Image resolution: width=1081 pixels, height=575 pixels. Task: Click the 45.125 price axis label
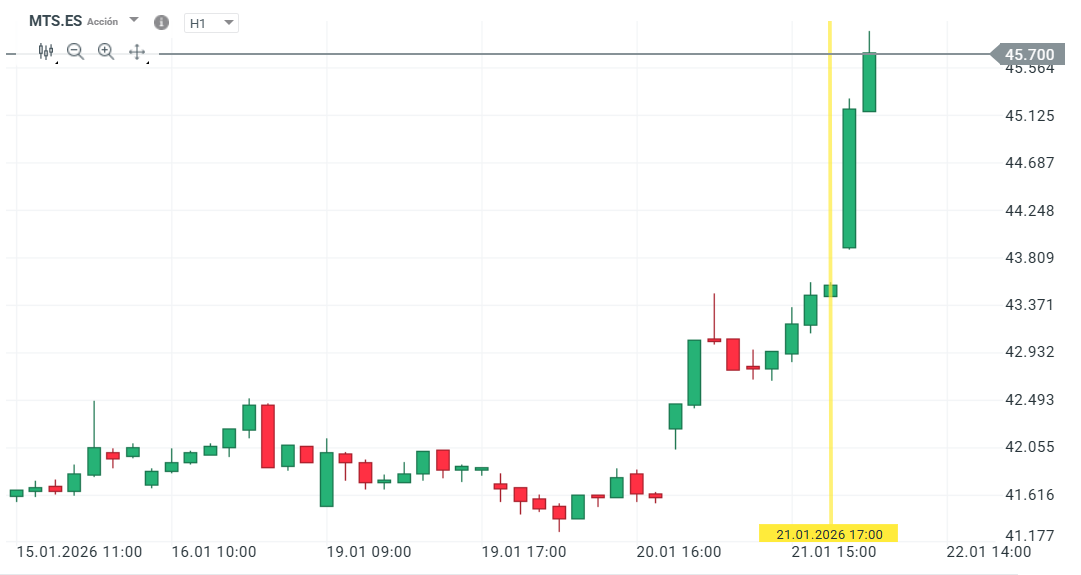1029,116
